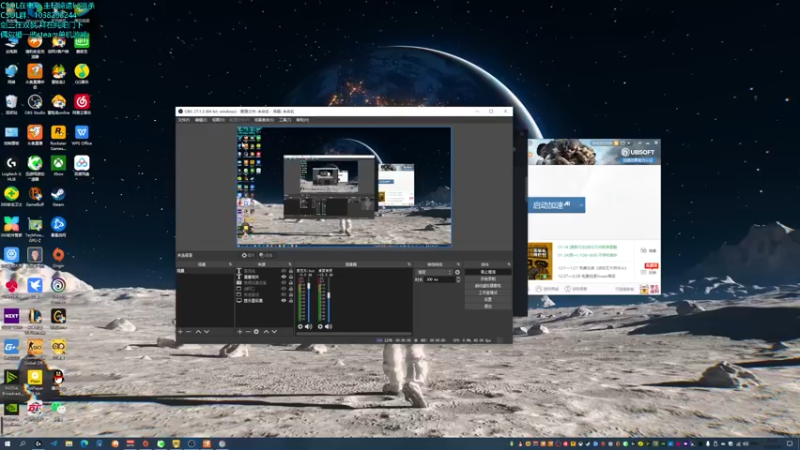This screenshot has width=800, height=450.
Task: Open OBS 设置 Settings button in Controls
Action: (x=488, y=299)
